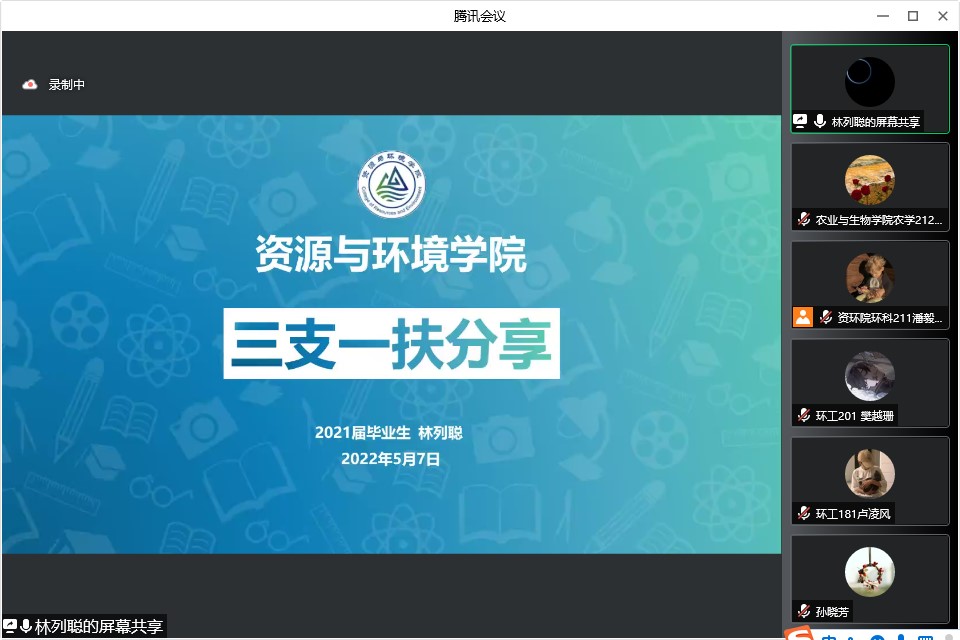Screen dimensions: 960x640
Task: Maximize the 腾讯会议 window
Action: pos(912,15)
